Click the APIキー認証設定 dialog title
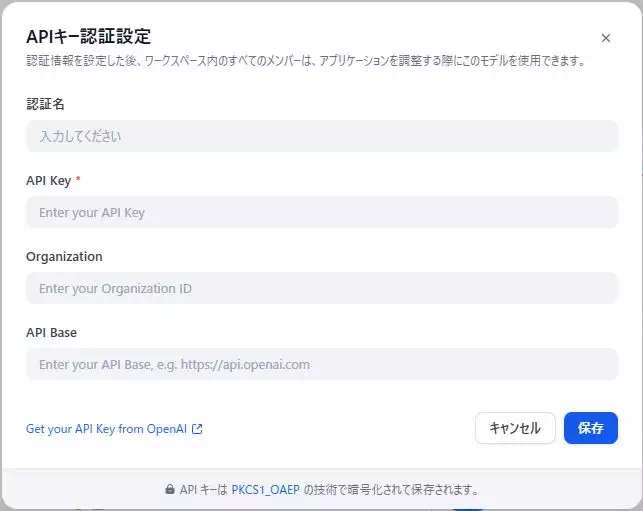 click(88, 36)
